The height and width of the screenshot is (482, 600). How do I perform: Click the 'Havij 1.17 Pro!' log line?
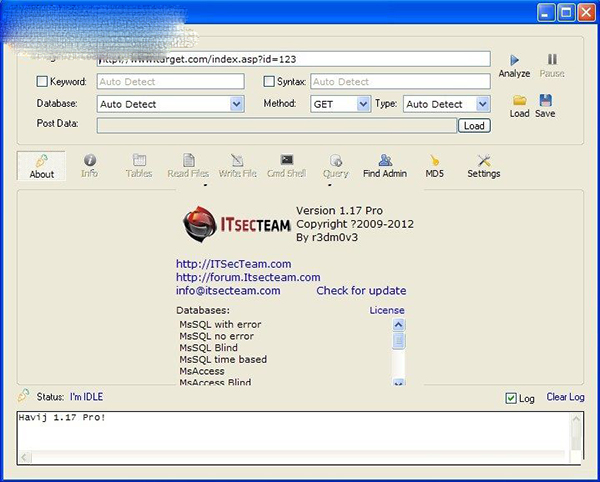pos(62,417)
